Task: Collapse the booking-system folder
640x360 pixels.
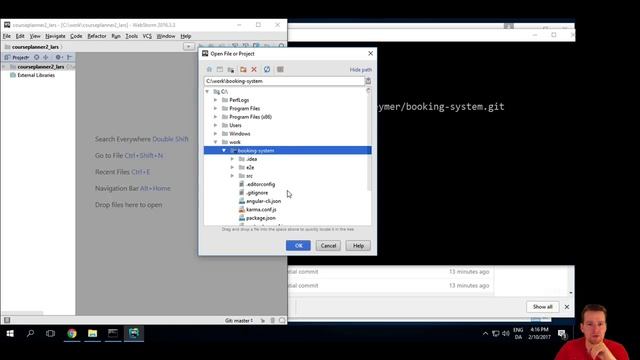Action: [x=224, y=151]
